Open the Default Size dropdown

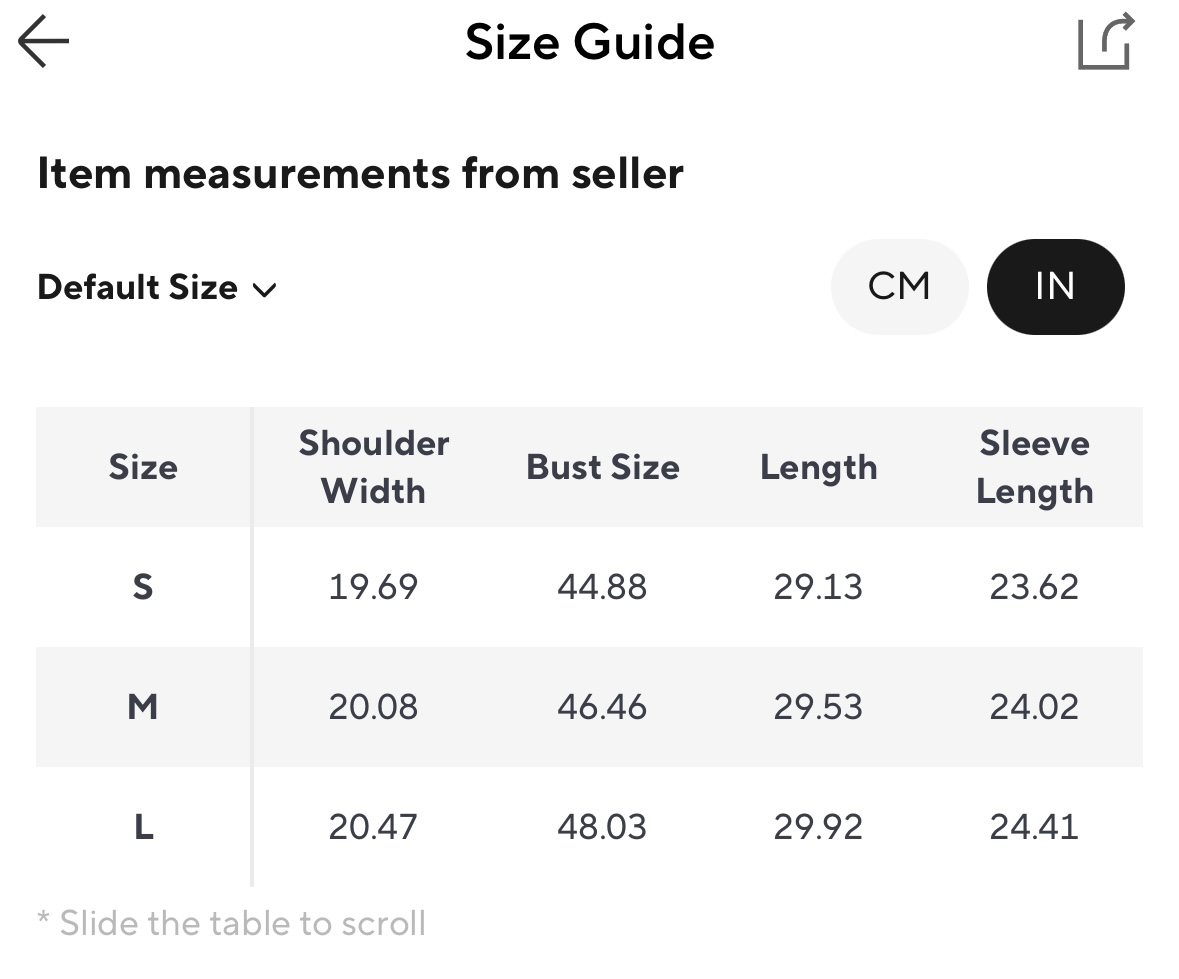(x=138, y=288)
